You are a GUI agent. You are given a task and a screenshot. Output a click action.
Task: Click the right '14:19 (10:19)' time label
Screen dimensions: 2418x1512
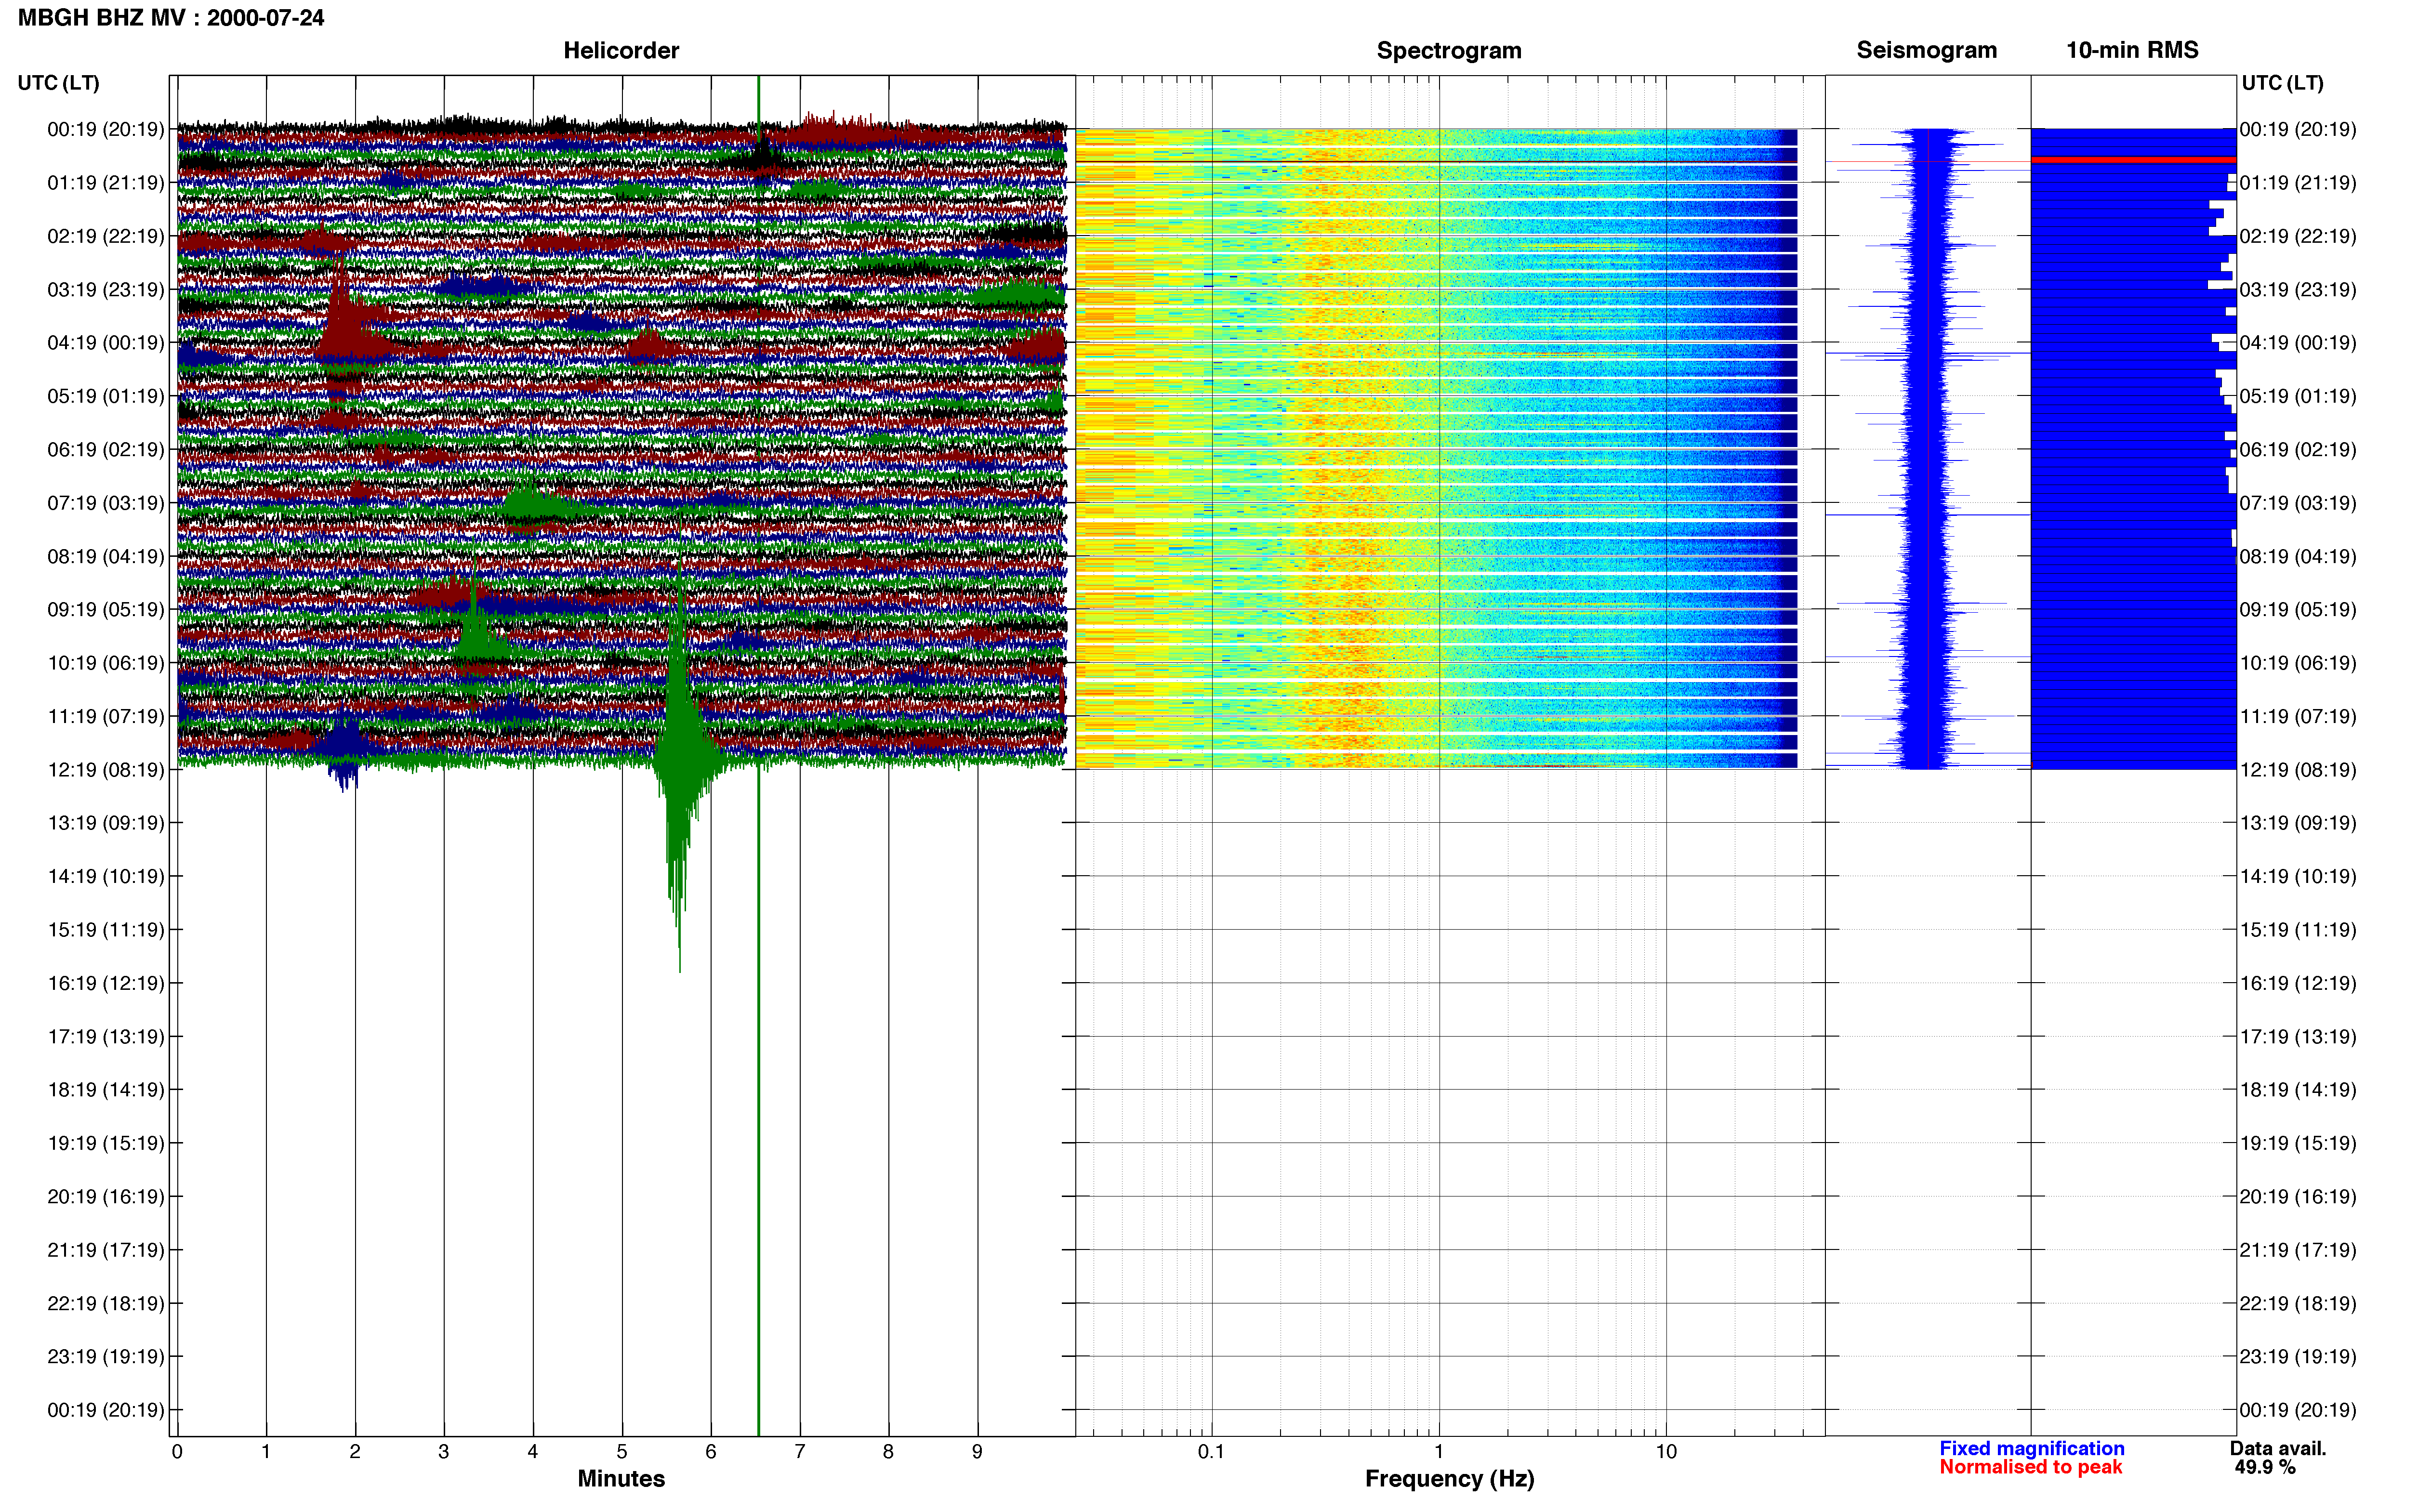(2298, 876)
